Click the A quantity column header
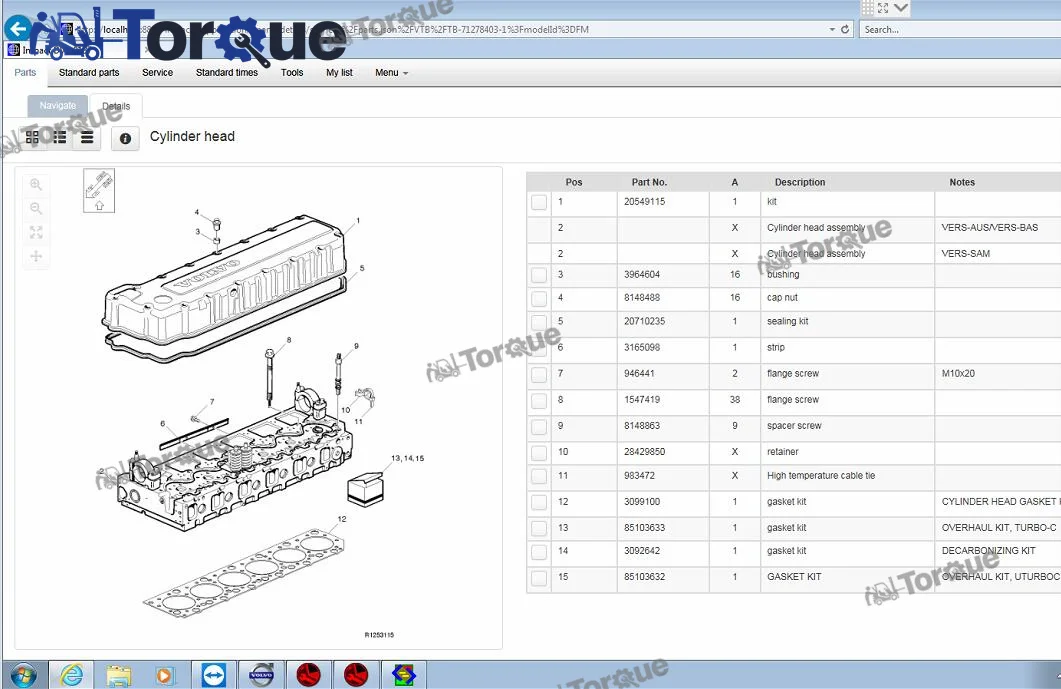The image size is (1061, 689). click(x=735, y=182)
